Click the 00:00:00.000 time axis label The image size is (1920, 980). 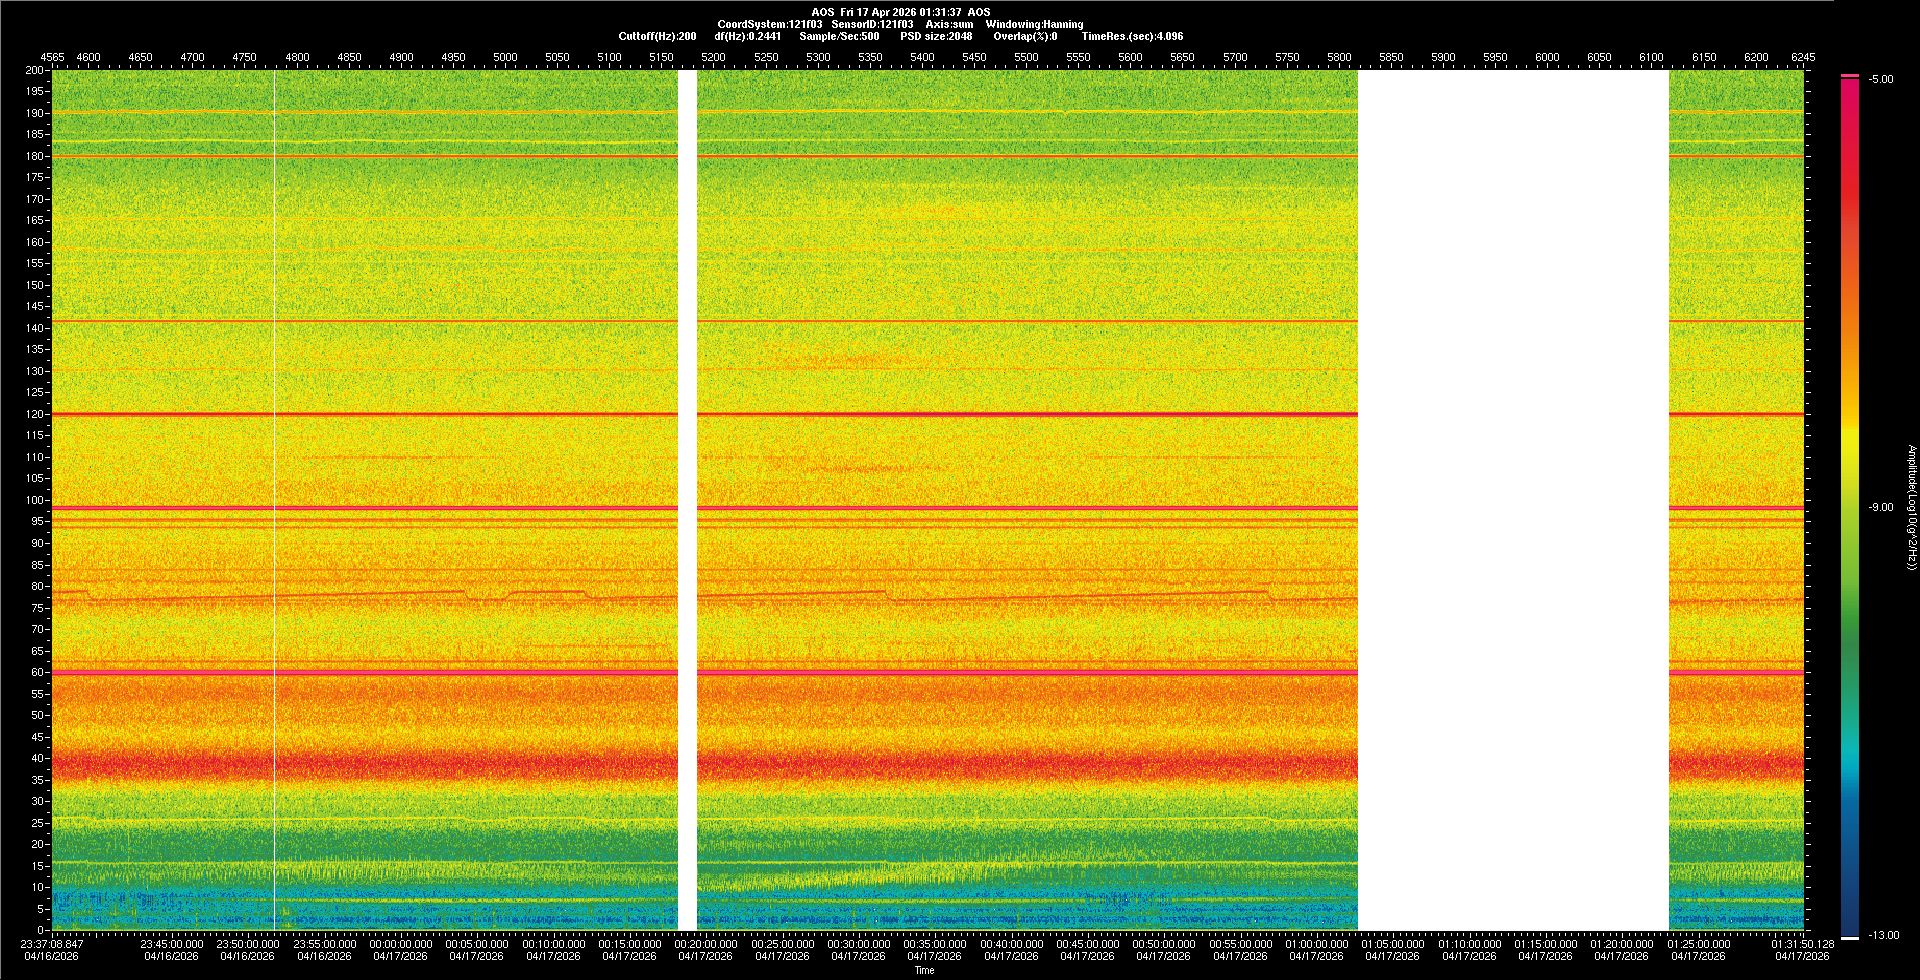click(x=401, y=944)
